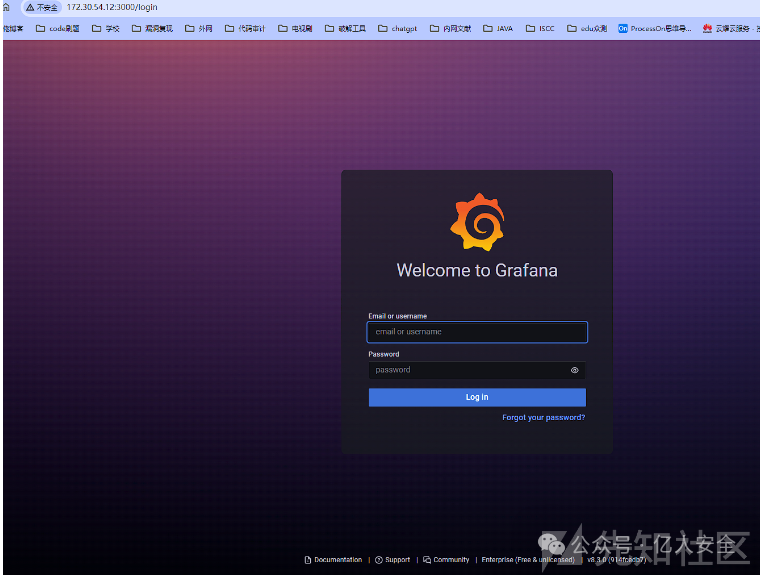The height and width of the screenshot is (575, 760).
Task: Click the not-secure warning icon in address bar
Action: coord(30,7)
